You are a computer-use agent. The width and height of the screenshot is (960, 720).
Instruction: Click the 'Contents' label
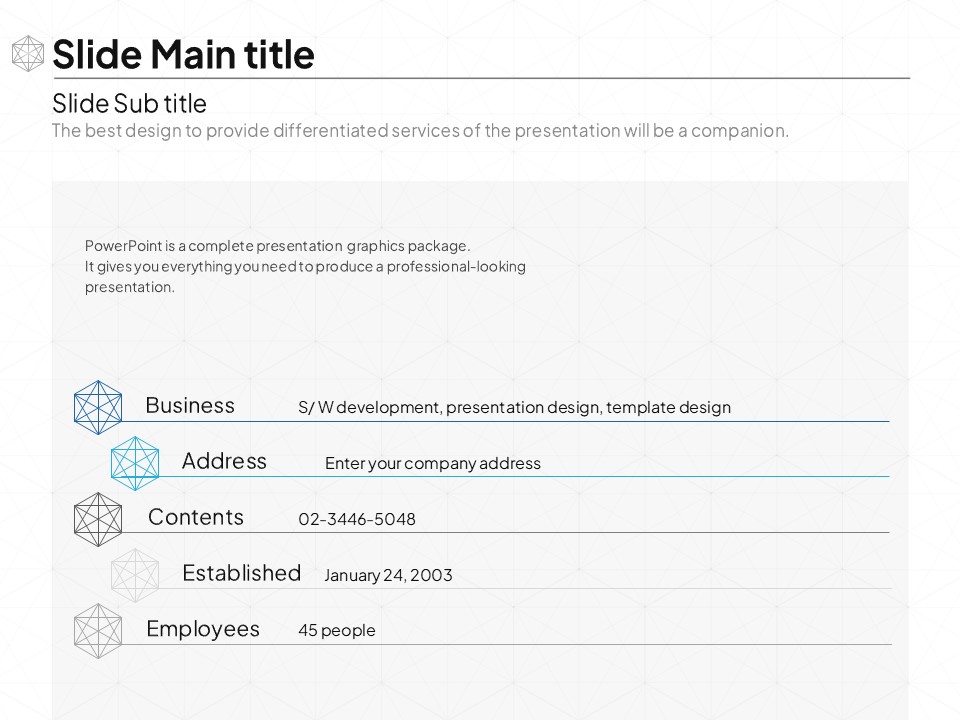[196, 517]
